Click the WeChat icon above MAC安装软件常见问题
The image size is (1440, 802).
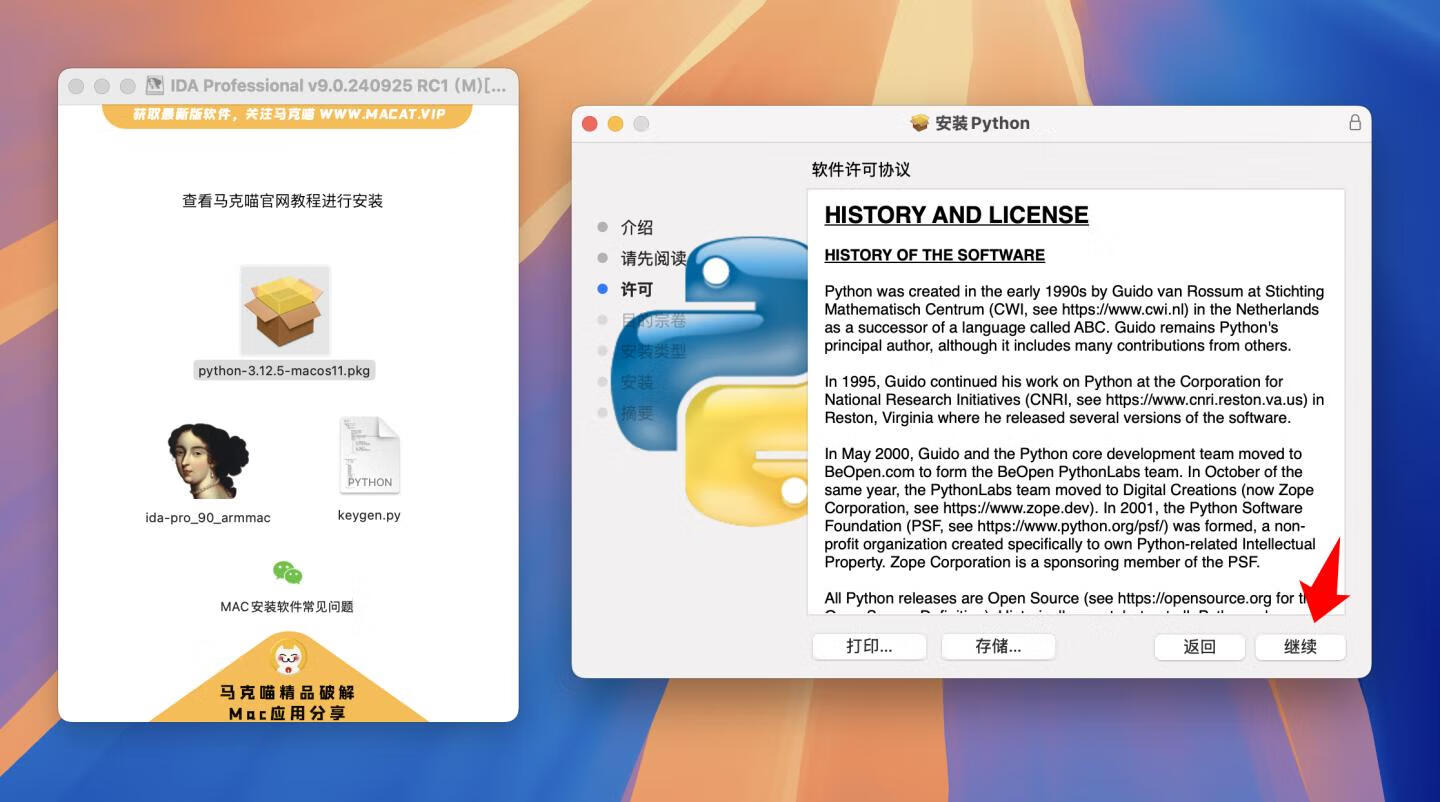288,574
